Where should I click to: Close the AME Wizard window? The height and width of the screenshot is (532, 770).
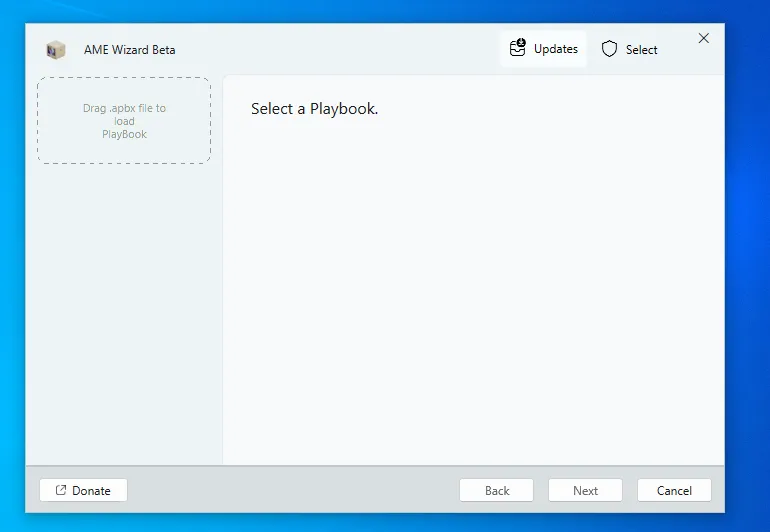[703, 38]
